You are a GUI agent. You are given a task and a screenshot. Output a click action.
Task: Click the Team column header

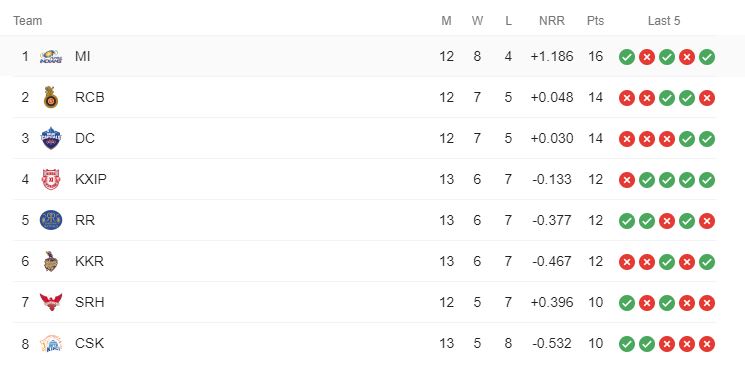pyautogui.click(x=28, y=21)
